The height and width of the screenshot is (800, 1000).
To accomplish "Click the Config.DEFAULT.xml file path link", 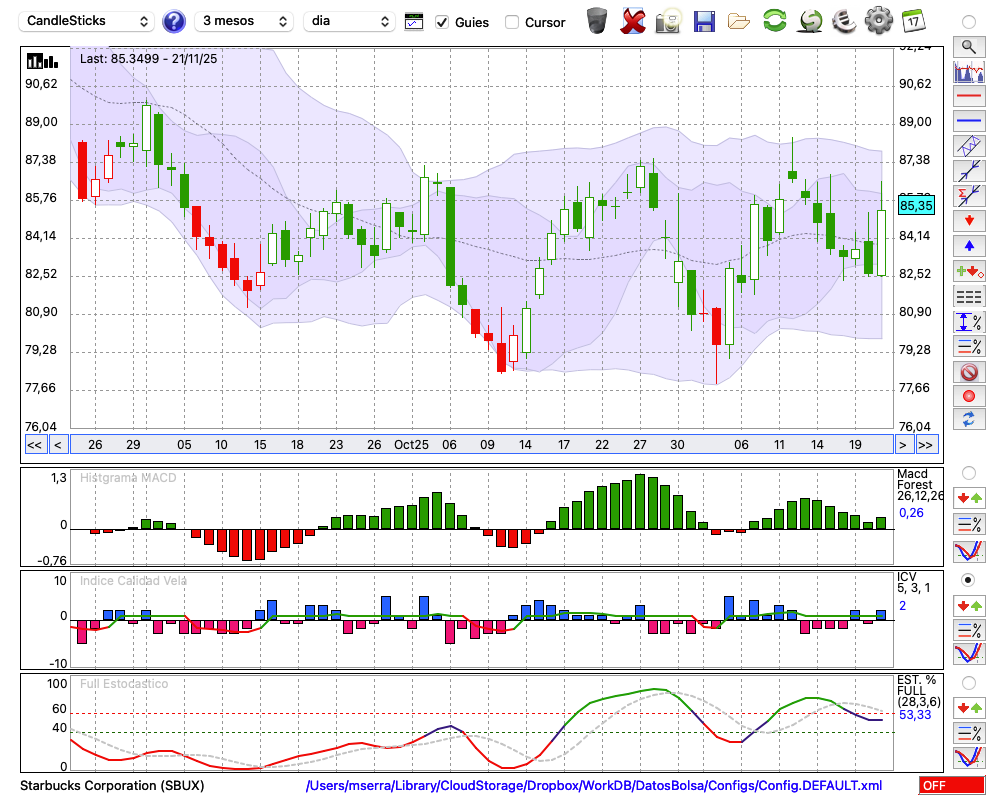I will coord(594,786).
